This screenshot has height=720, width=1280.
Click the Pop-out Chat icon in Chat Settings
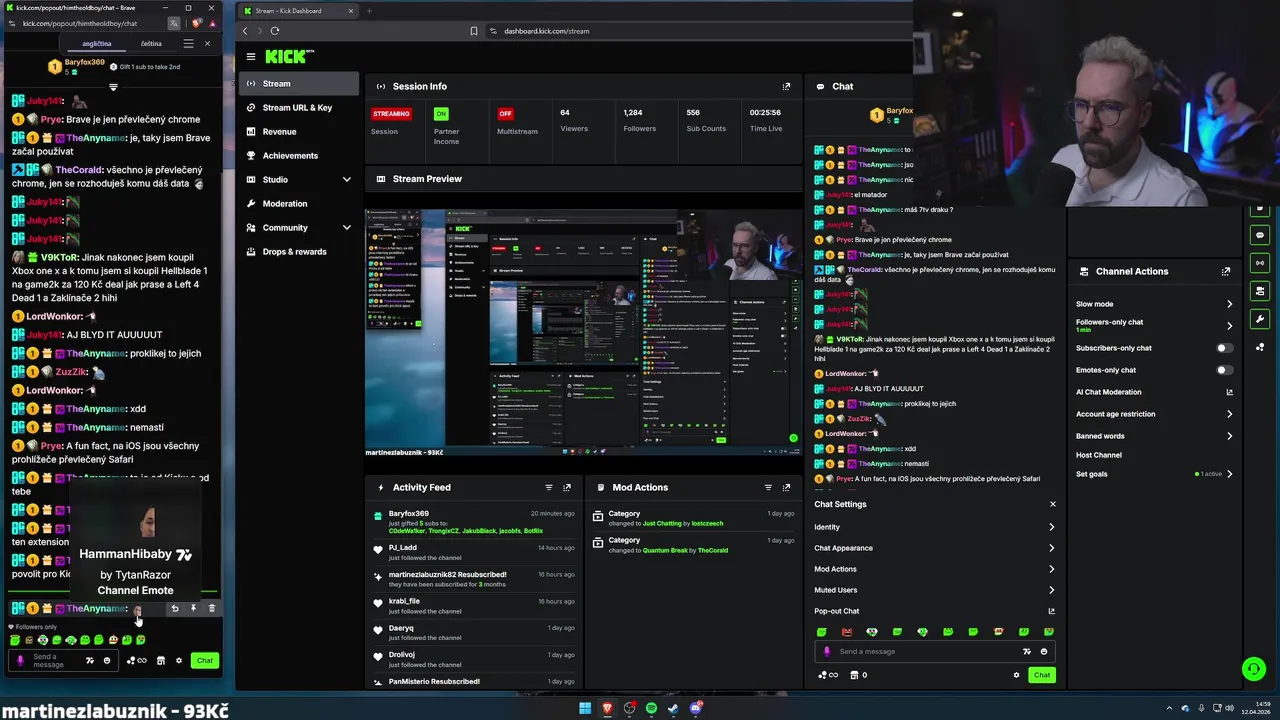tap(1051, 611)
